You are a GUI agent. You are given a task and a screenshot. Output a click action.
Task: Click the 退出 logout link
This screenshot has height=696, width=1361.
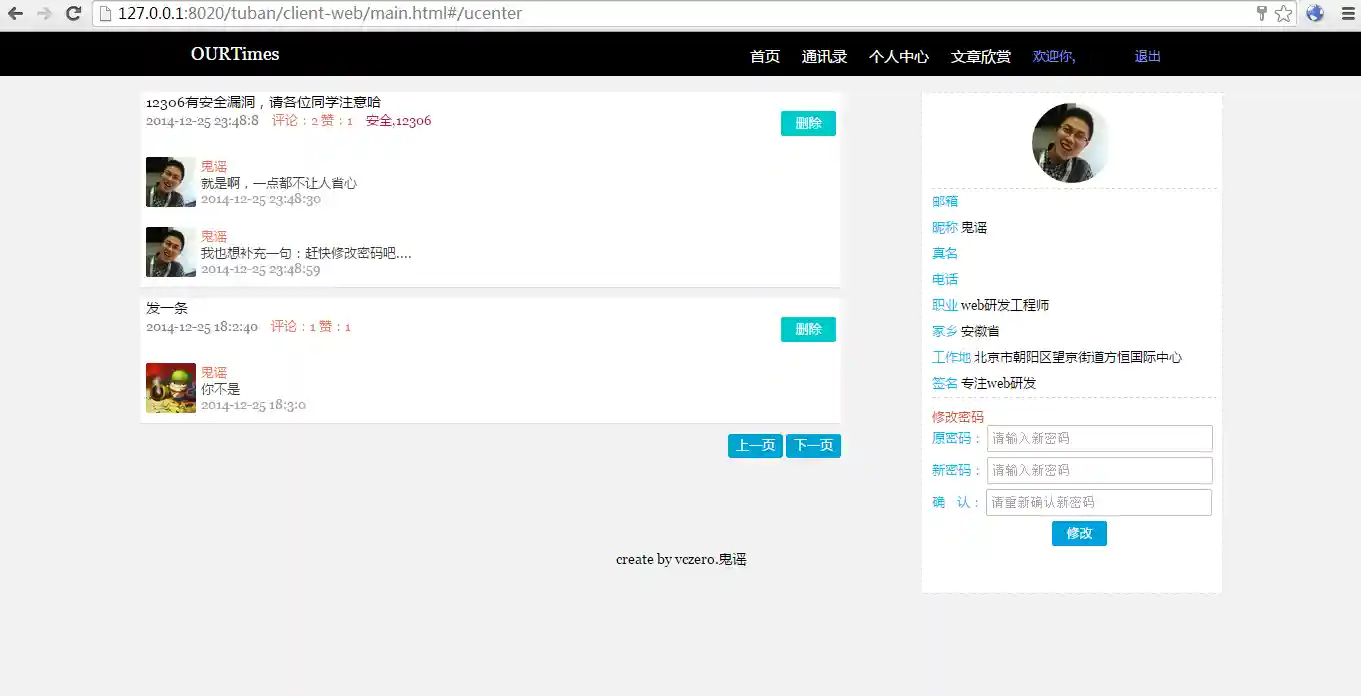[x=1147, y=57]
